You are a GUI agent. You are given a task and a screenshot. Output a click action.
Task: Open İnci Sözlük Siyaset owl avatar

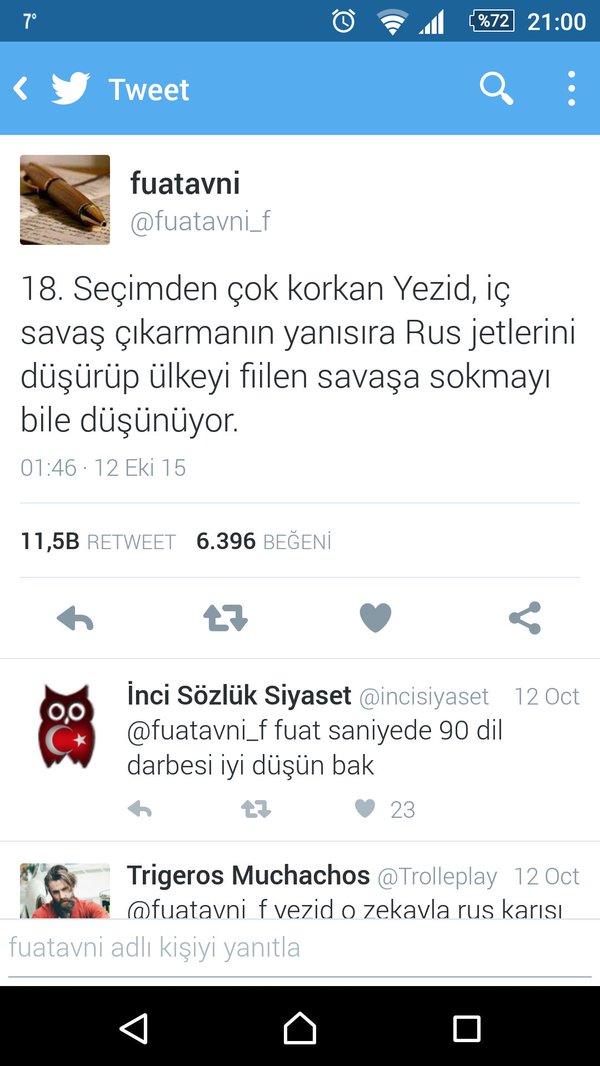pos(66,726)
